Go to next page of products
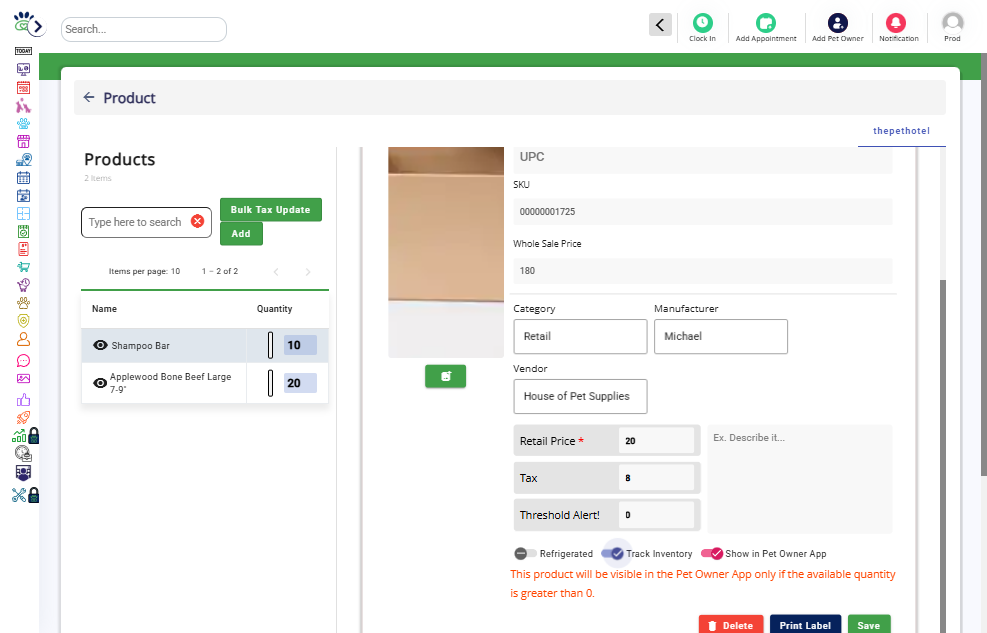Image resolution: width=987 pixels, height=633 pixels. (308, 272)
